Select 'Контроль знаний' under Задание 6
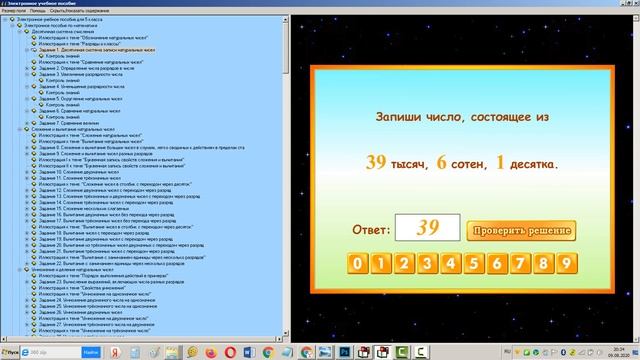The image size is (640, 360). (x=62, y=117)
